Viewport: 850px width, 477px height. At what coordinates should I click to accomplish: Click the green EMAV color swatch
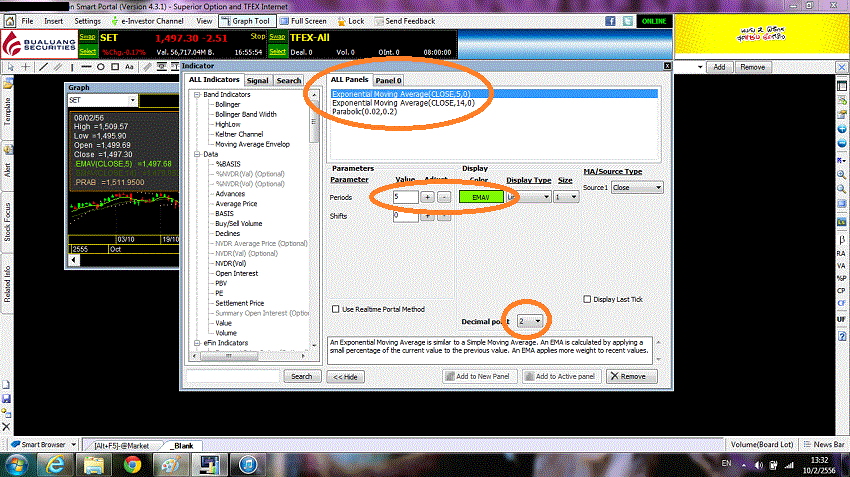481,197
